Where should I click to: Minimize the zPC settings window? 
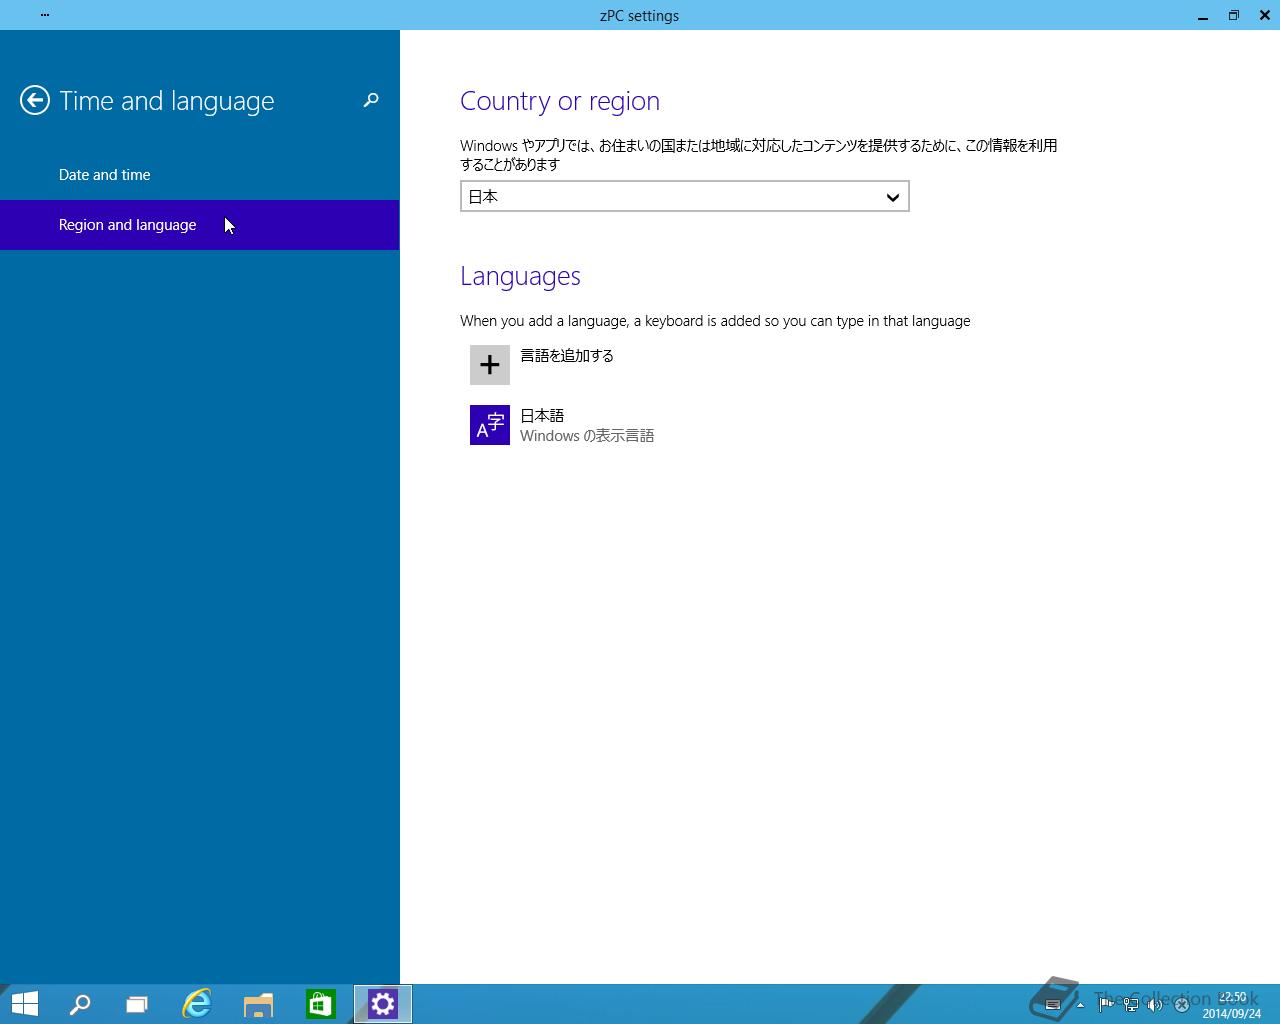[1203, 16]
